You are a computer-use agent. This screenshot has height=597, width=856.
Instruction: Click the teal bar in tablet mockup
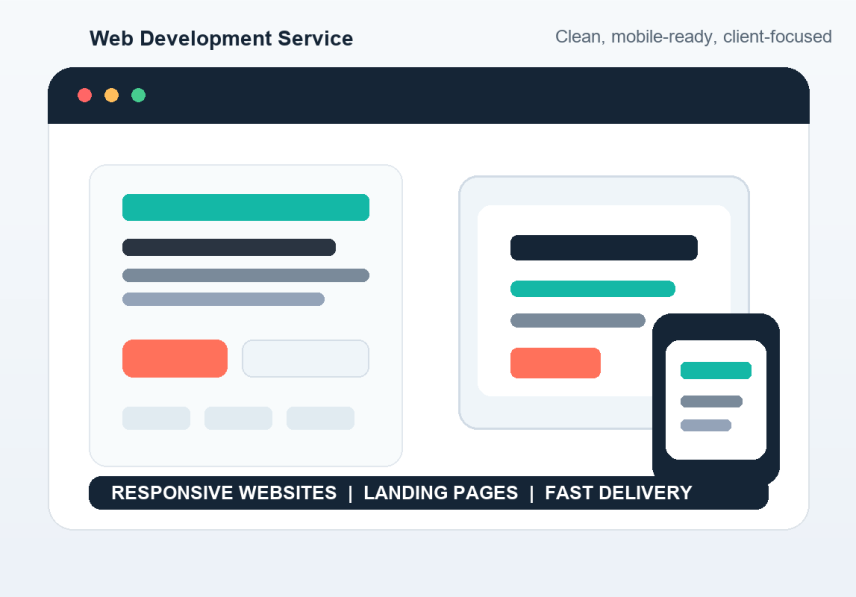pos(592,289)
